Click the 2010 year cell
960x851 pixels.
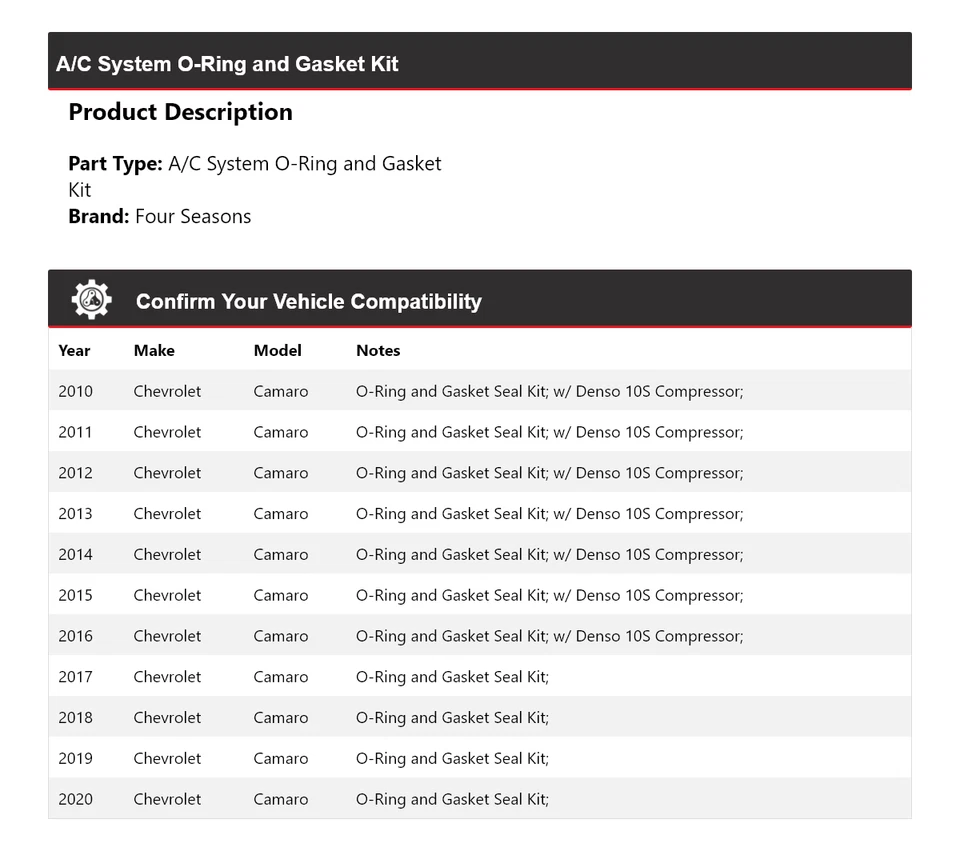[x=75, y=391]
